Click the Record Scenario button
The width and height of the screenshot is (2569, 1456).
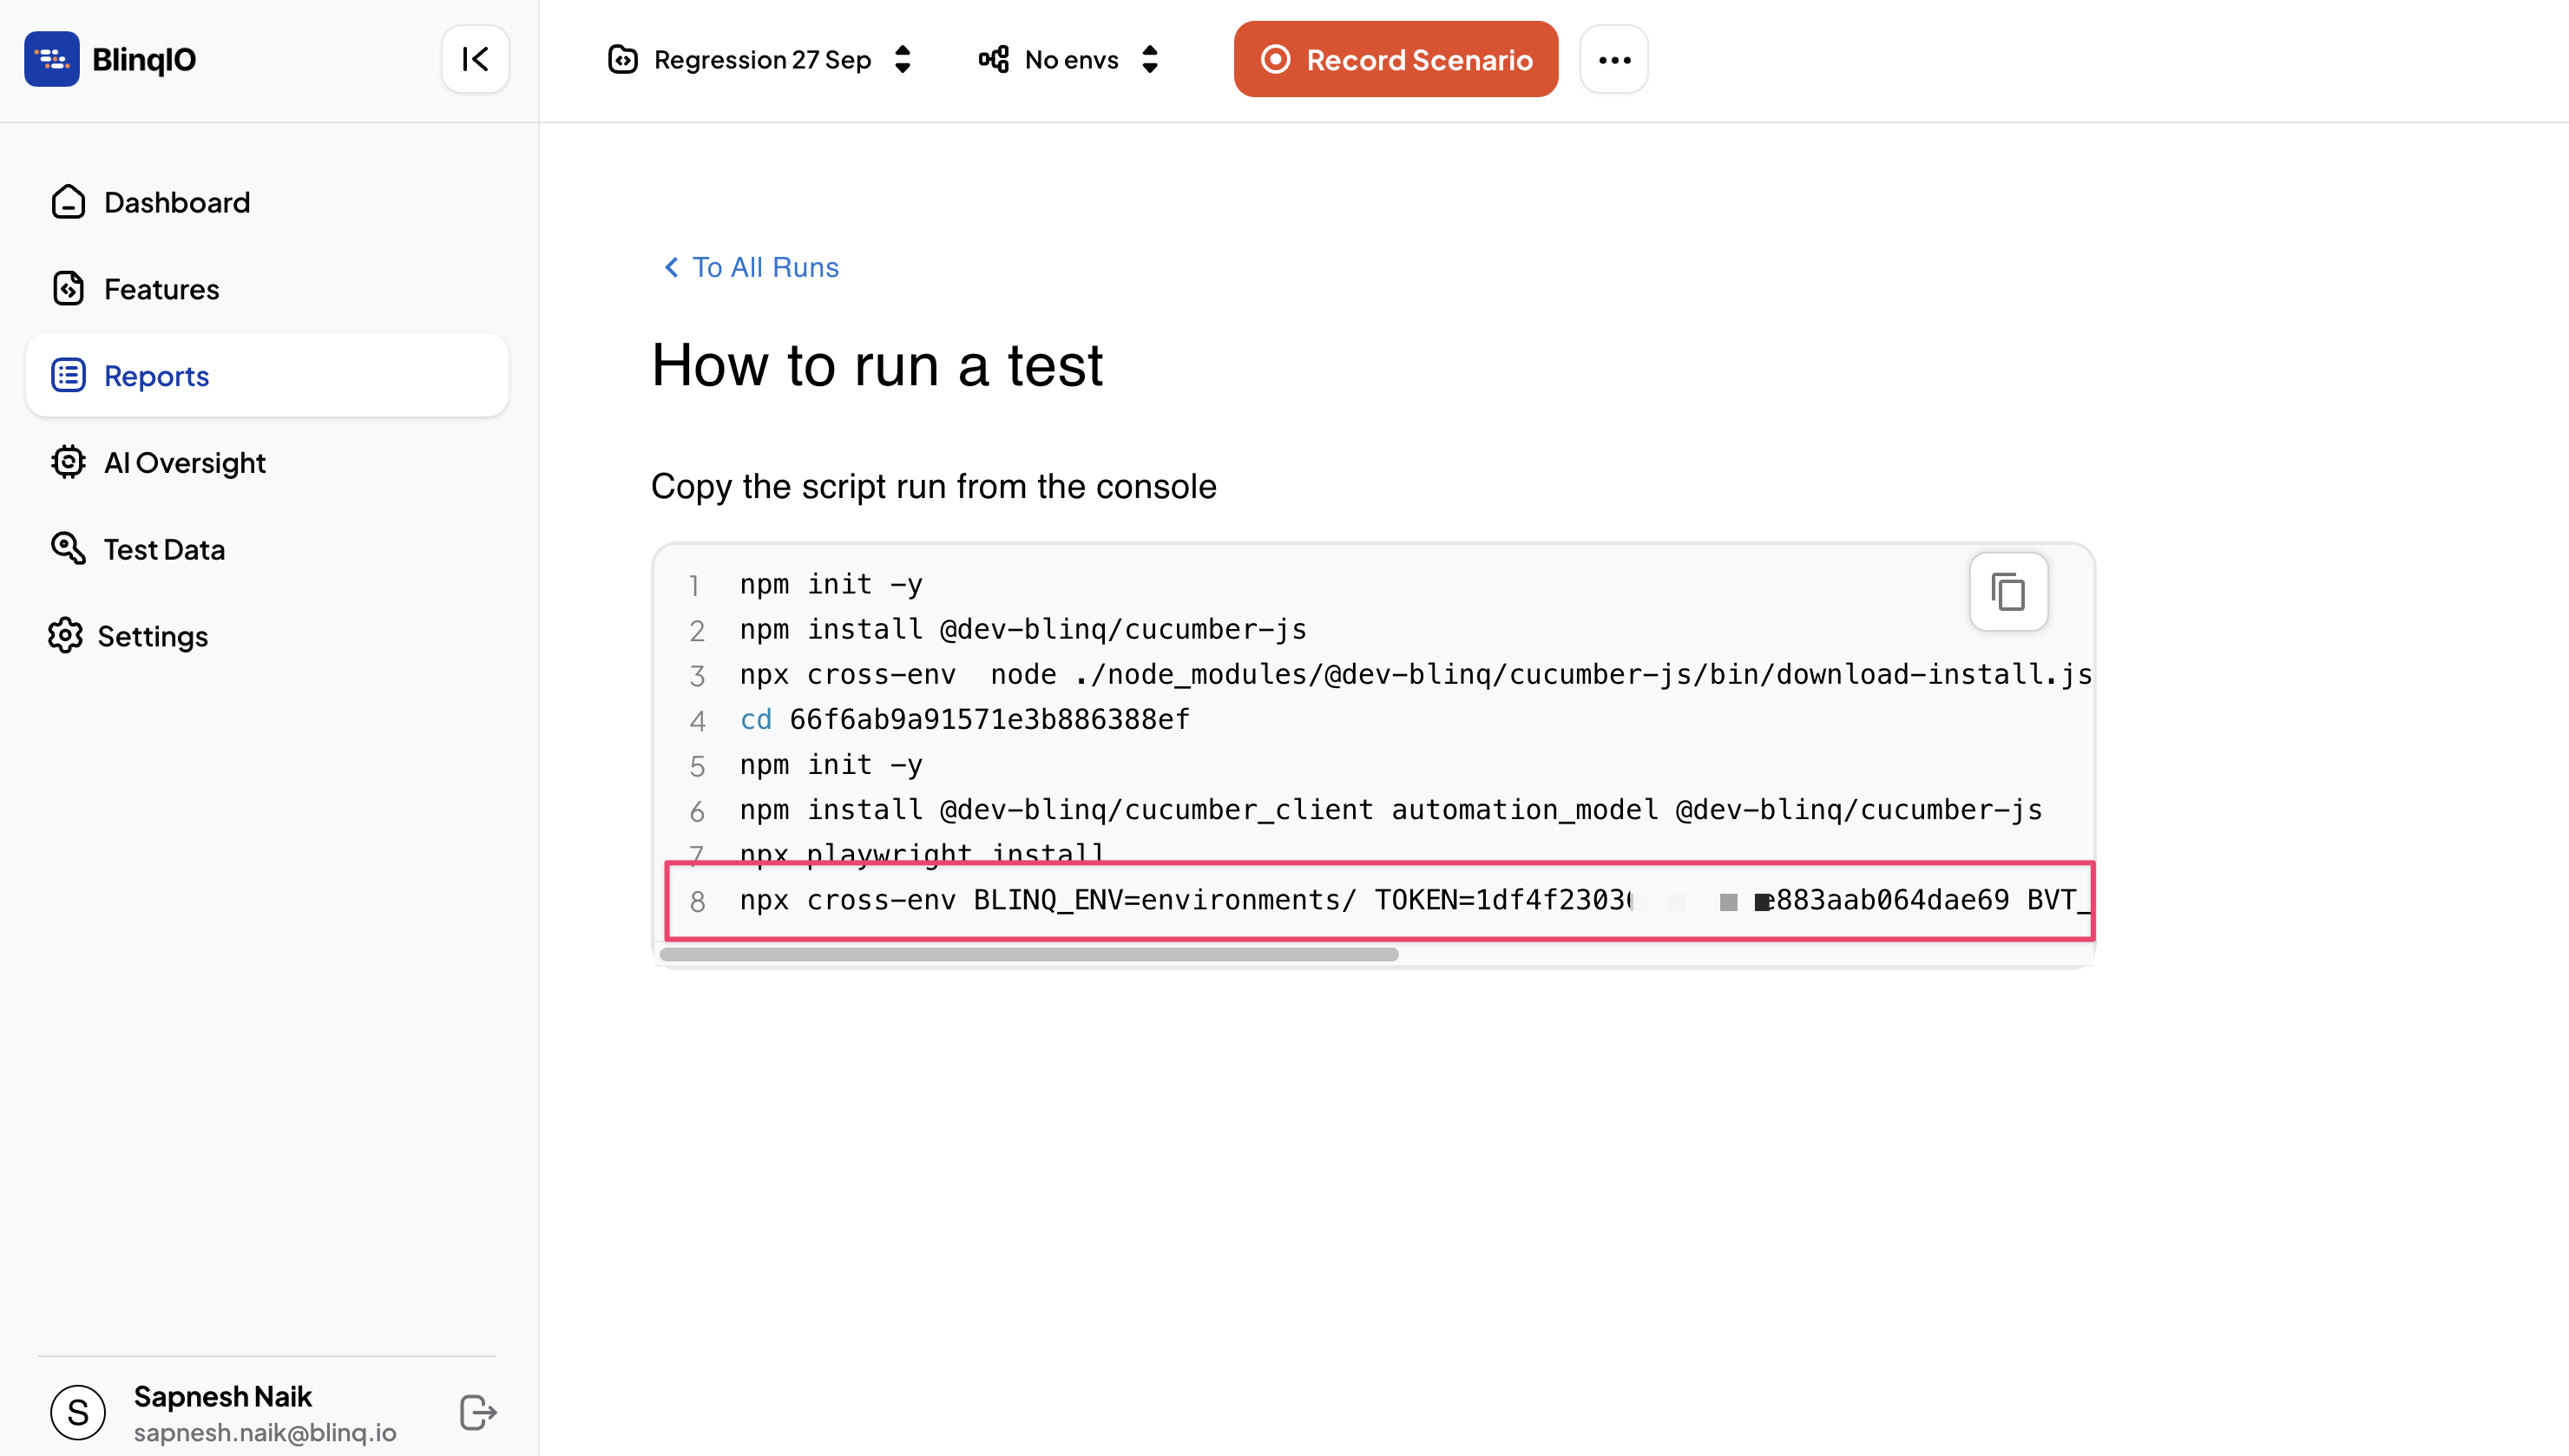coord(1395,59)
